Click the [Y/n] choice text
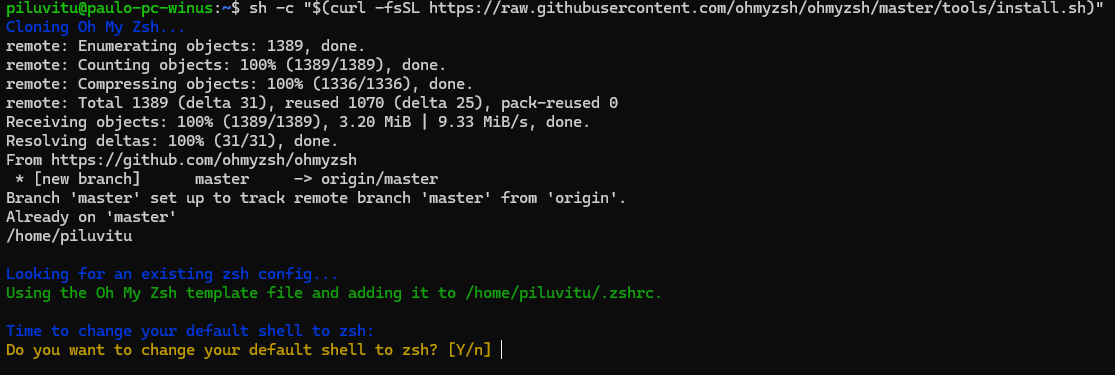This screenshot has width=1115, height=375. point(469,349)
